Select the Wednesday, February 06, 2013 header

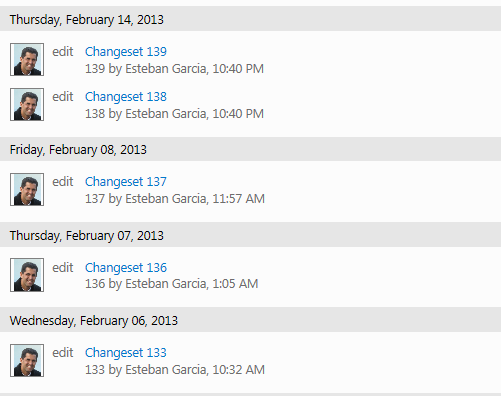(x=250, y=320)
